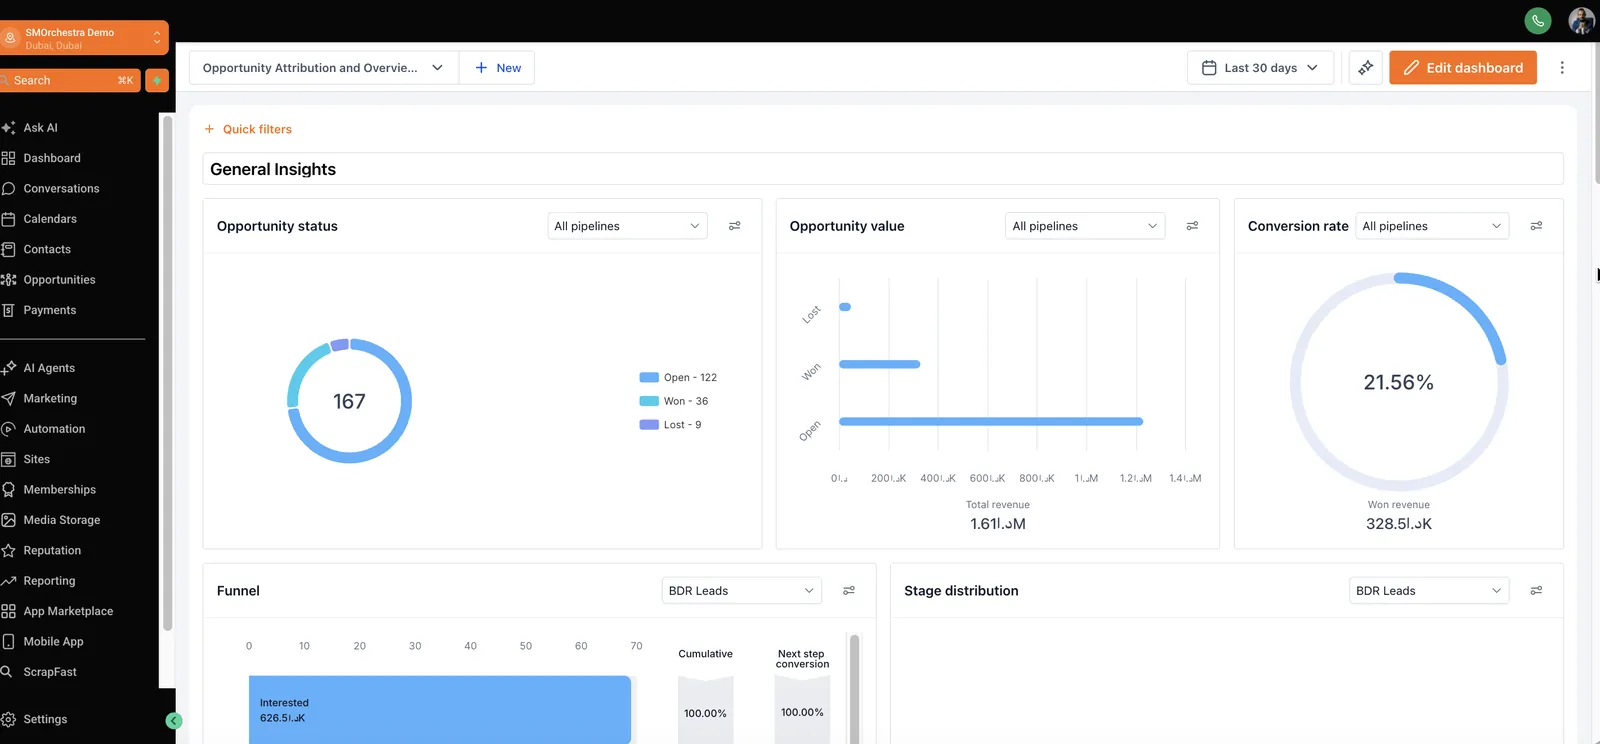1600x744 pixels.
Task: Toggle Won series in Opportunity status legend
Action: 674,401
